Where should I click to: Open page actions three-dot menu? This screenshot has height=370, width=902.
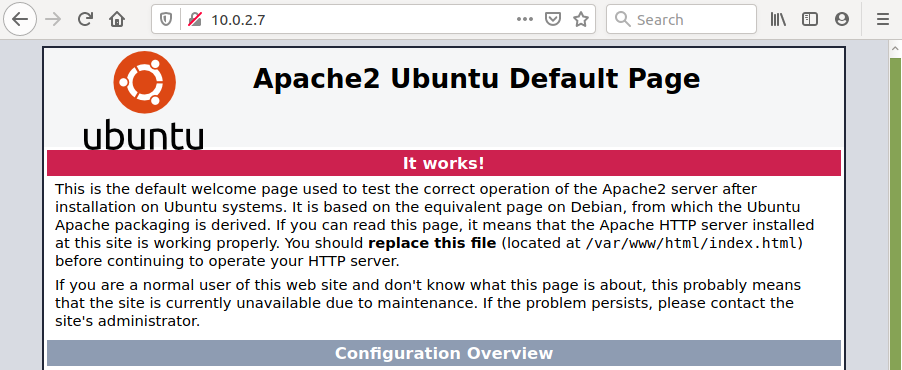point(525,20)
